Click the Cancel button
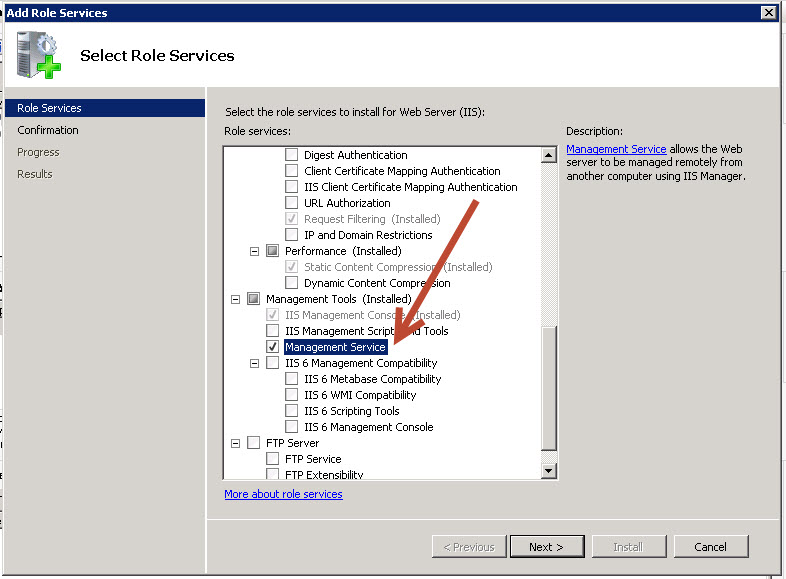This screenshot has width=786, height=579. coord(711,546)
